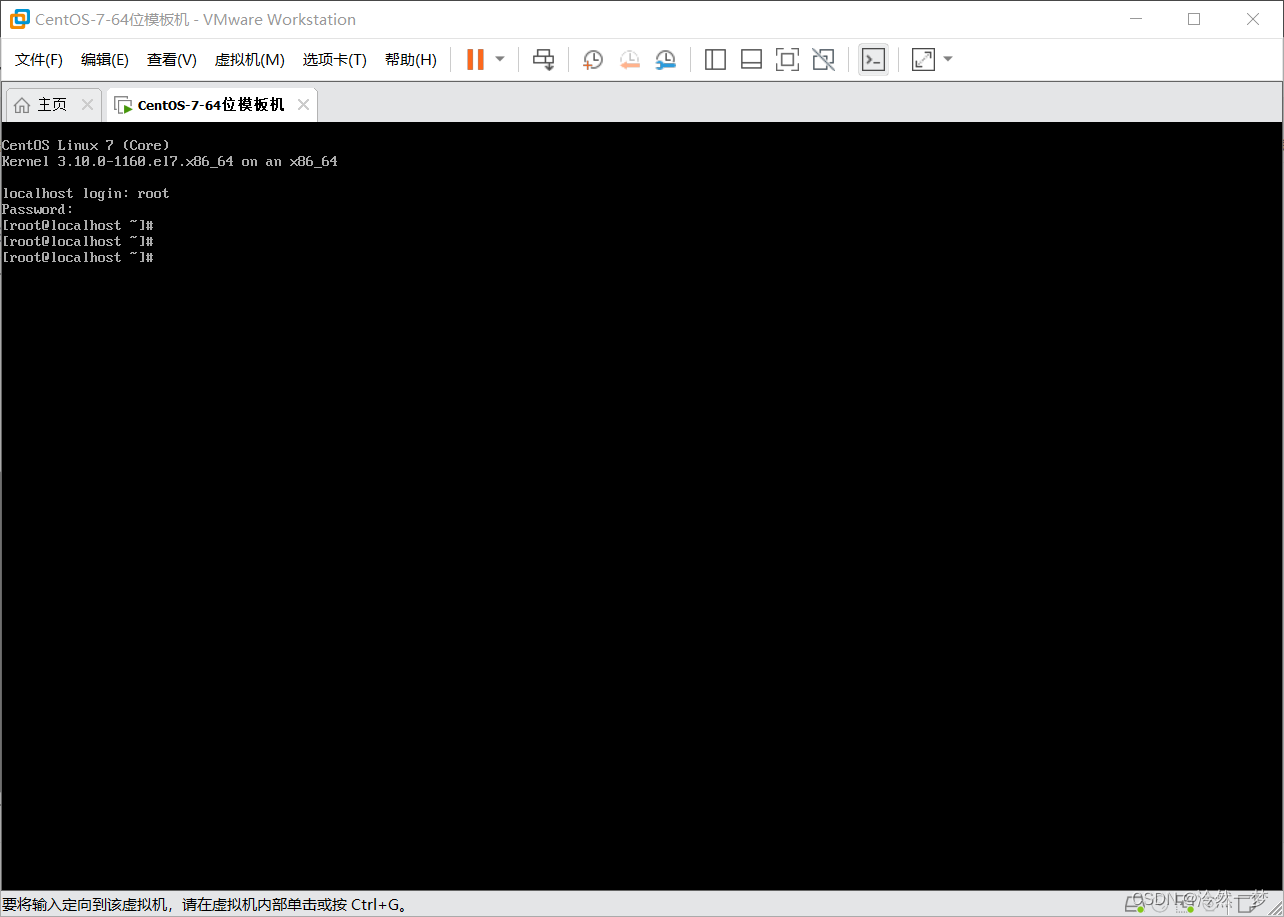Enter full screen mode
This screenshot has height=917, width=1284.
pyautogui.click(x=787, y=60)
